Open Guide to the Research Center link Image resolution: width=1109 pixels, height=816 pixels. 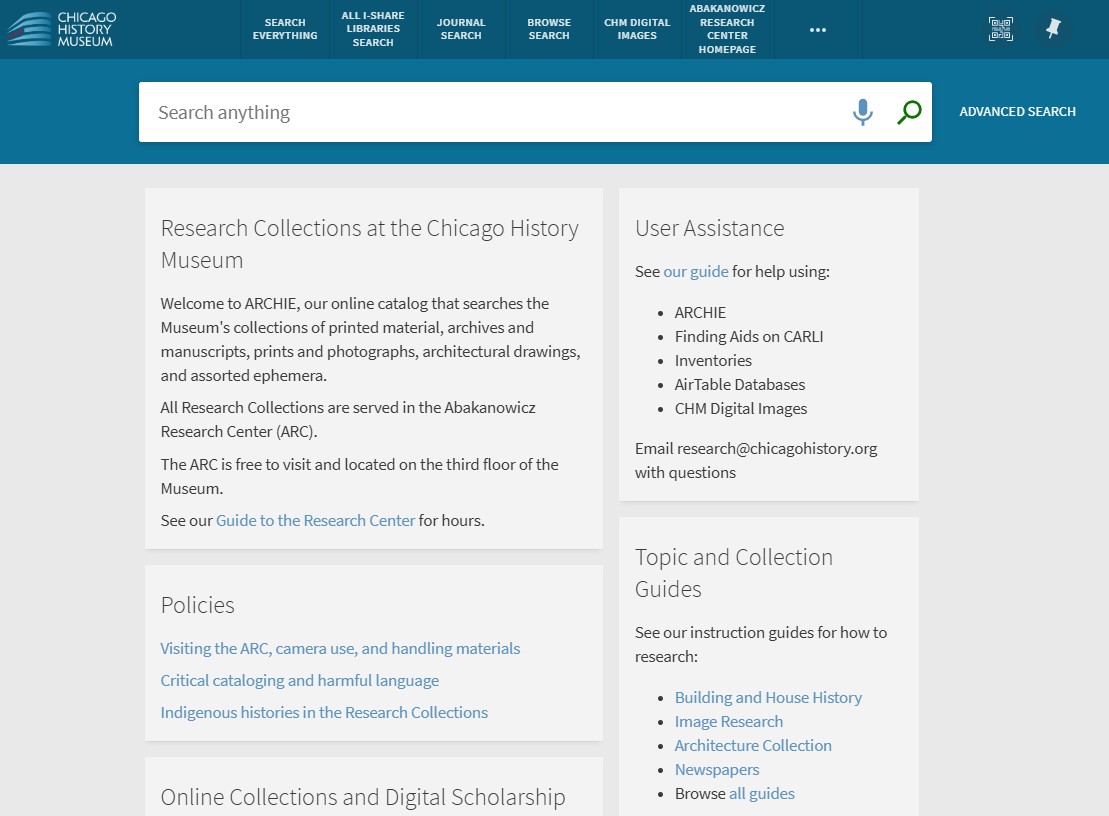315,520
